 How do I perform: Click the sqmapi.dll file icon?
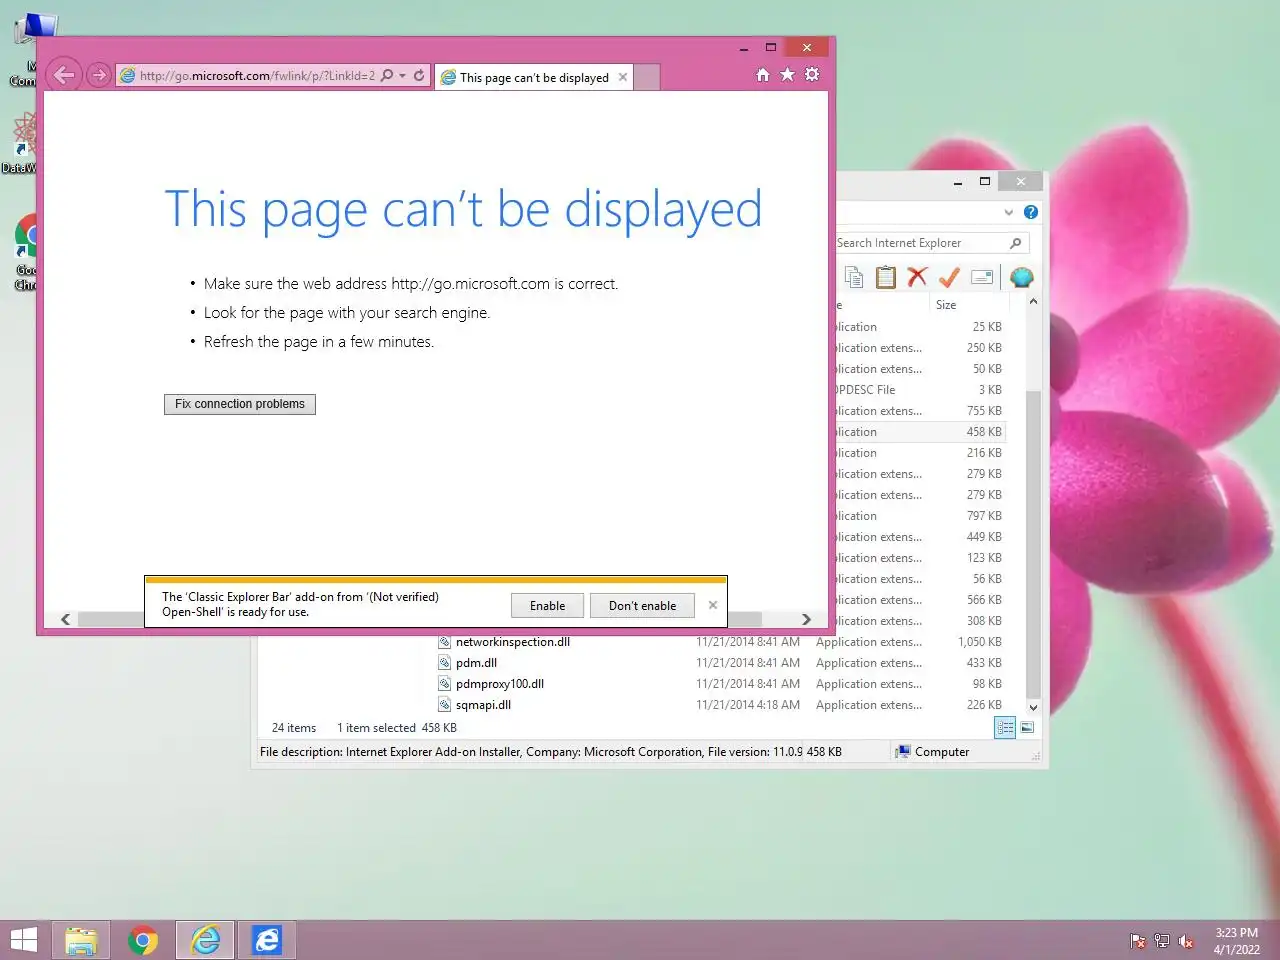[445, 705]
